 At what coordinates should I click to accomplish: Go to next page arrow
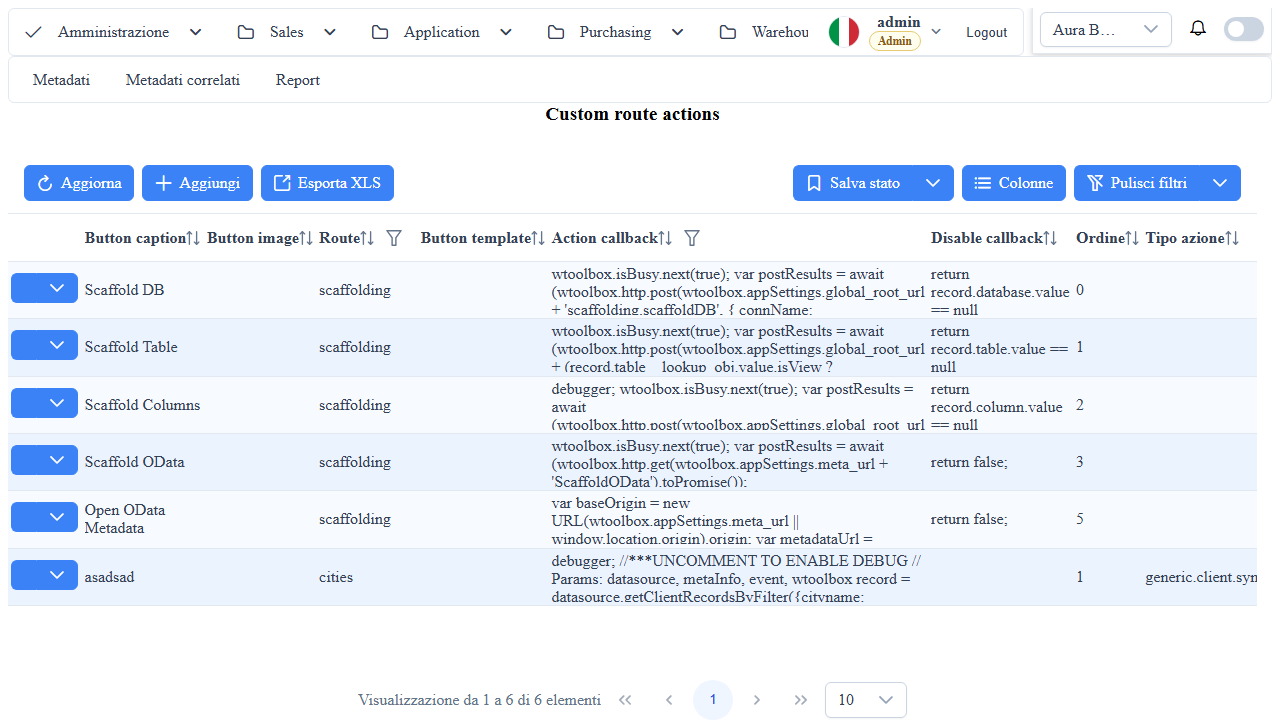click(x=757, y=700)
